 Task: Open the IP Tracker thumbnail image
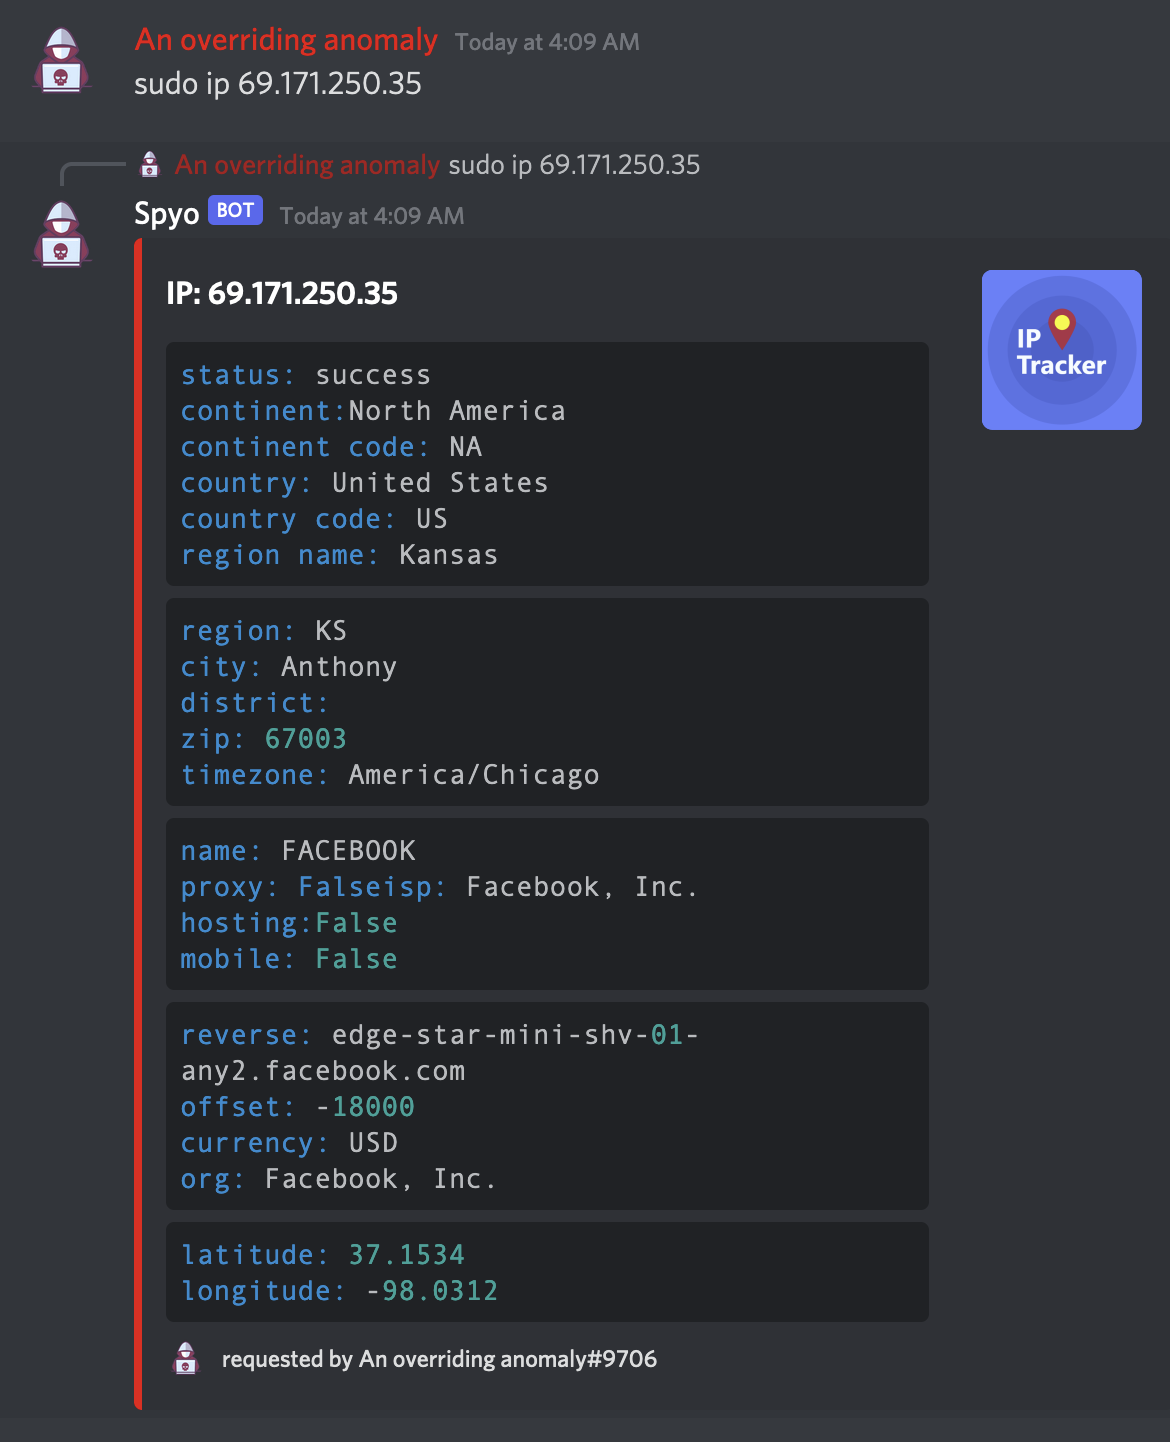point(1061,350)
